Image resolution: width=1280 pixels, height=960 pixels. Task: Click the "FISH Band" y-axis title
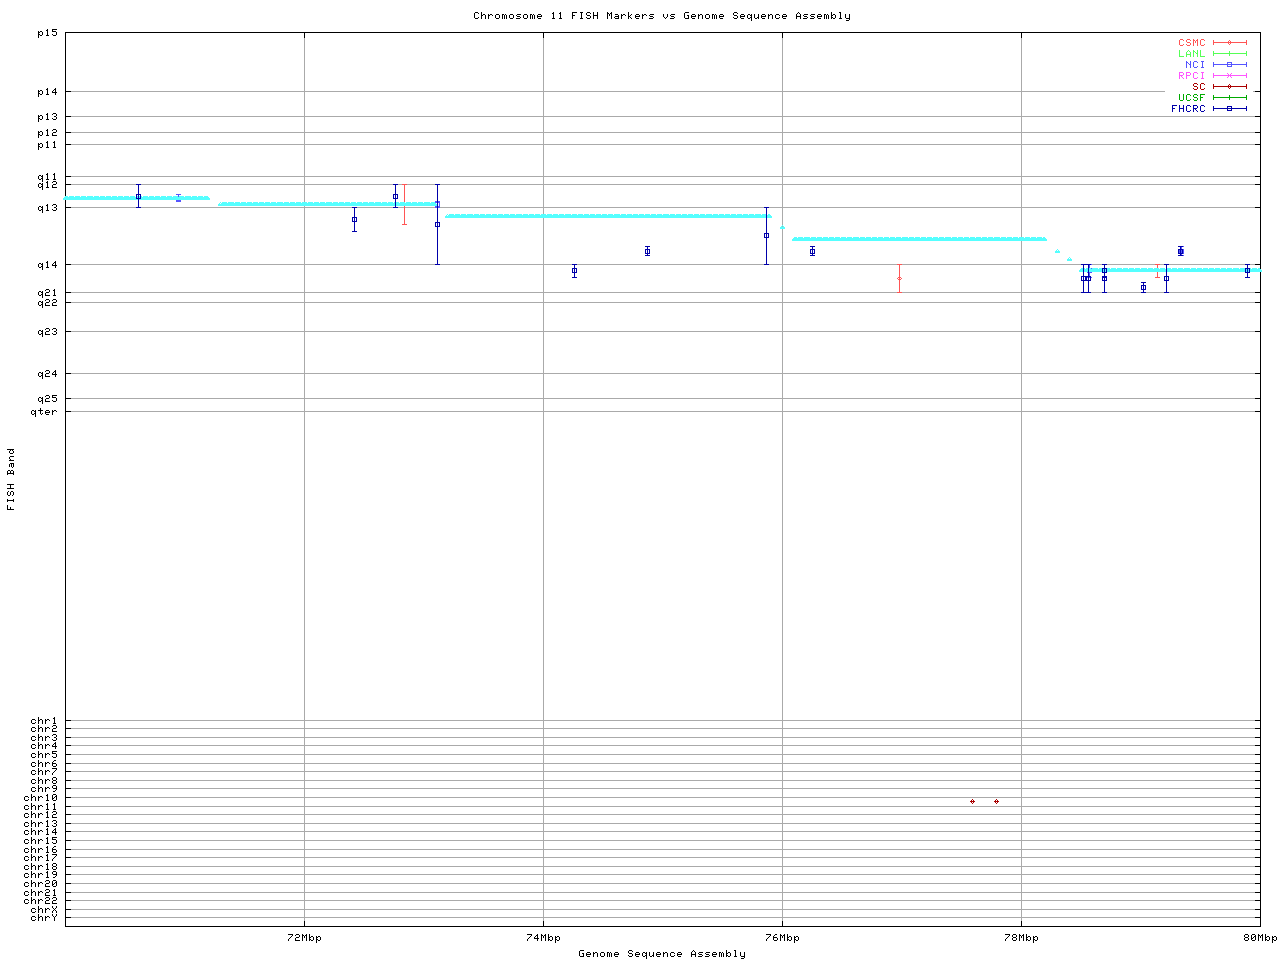(x=11, y=479)
